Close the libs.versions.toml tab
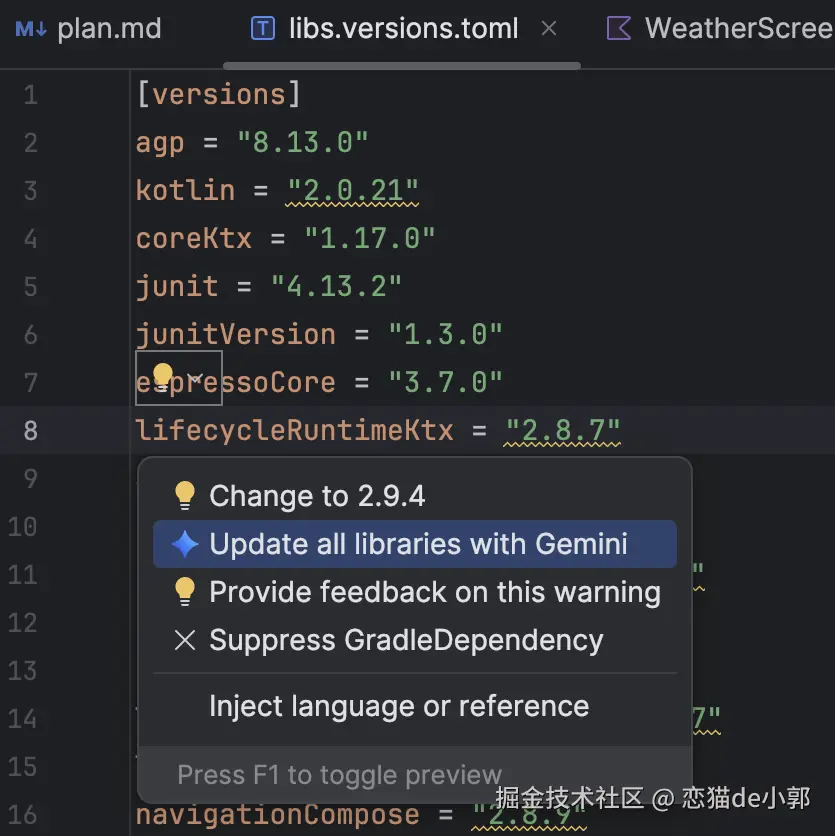 (549, 28)
